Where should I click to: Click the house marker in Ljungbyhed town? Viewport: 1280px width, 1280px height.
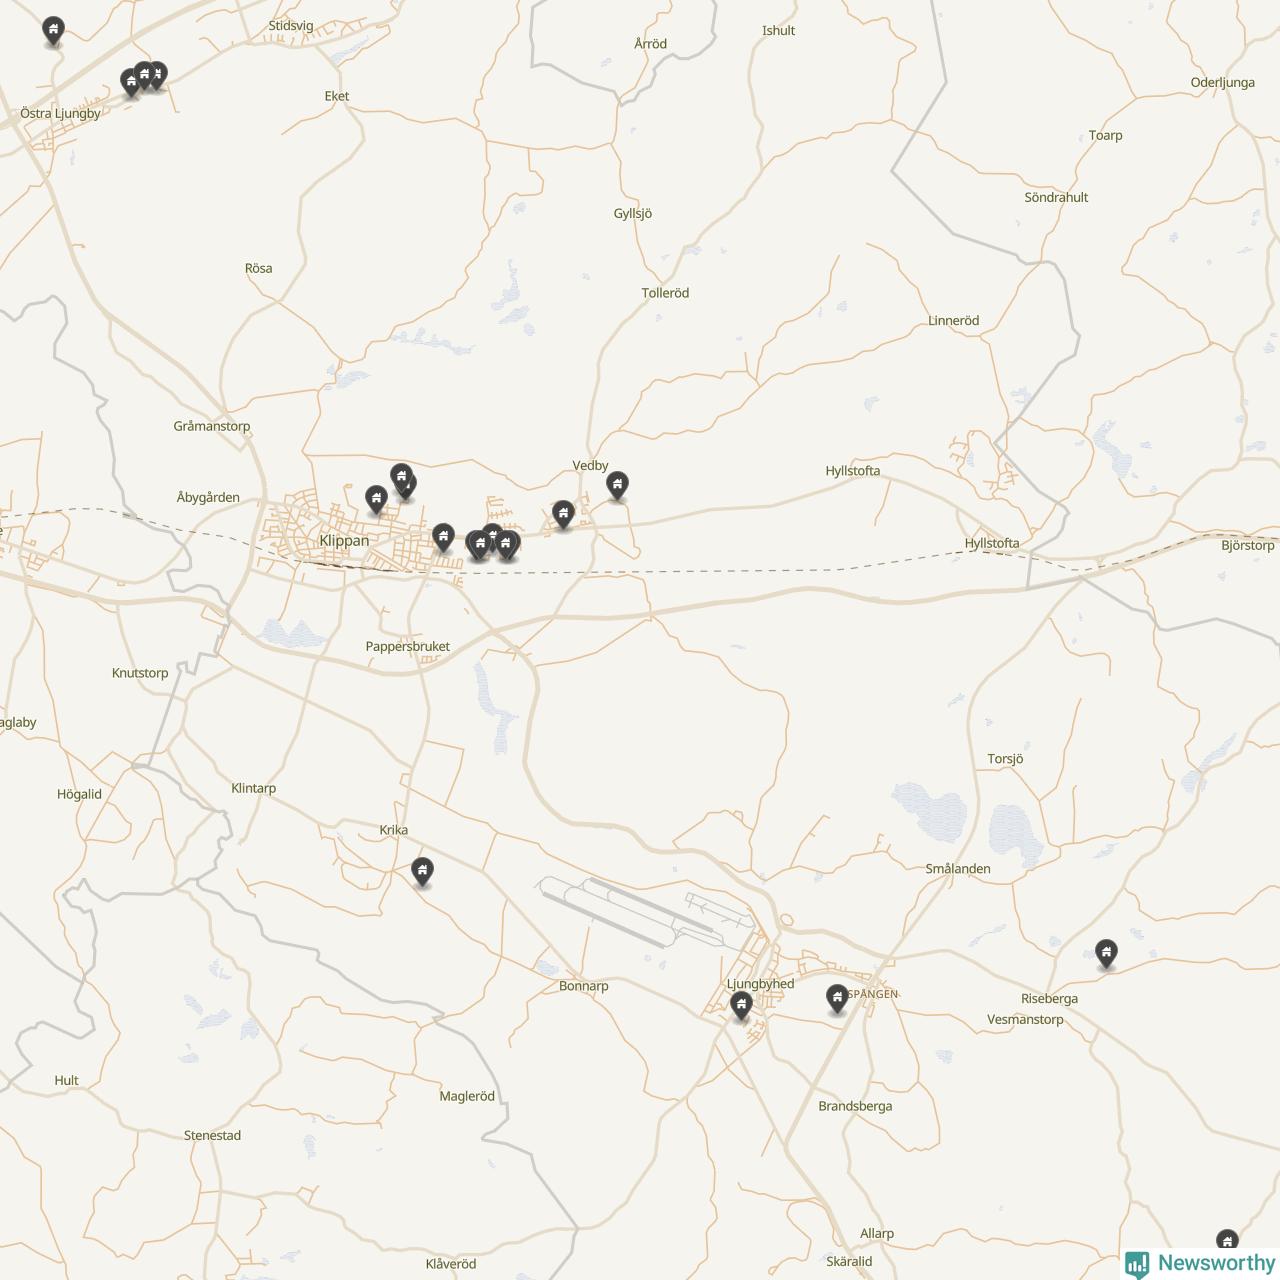741,1005
